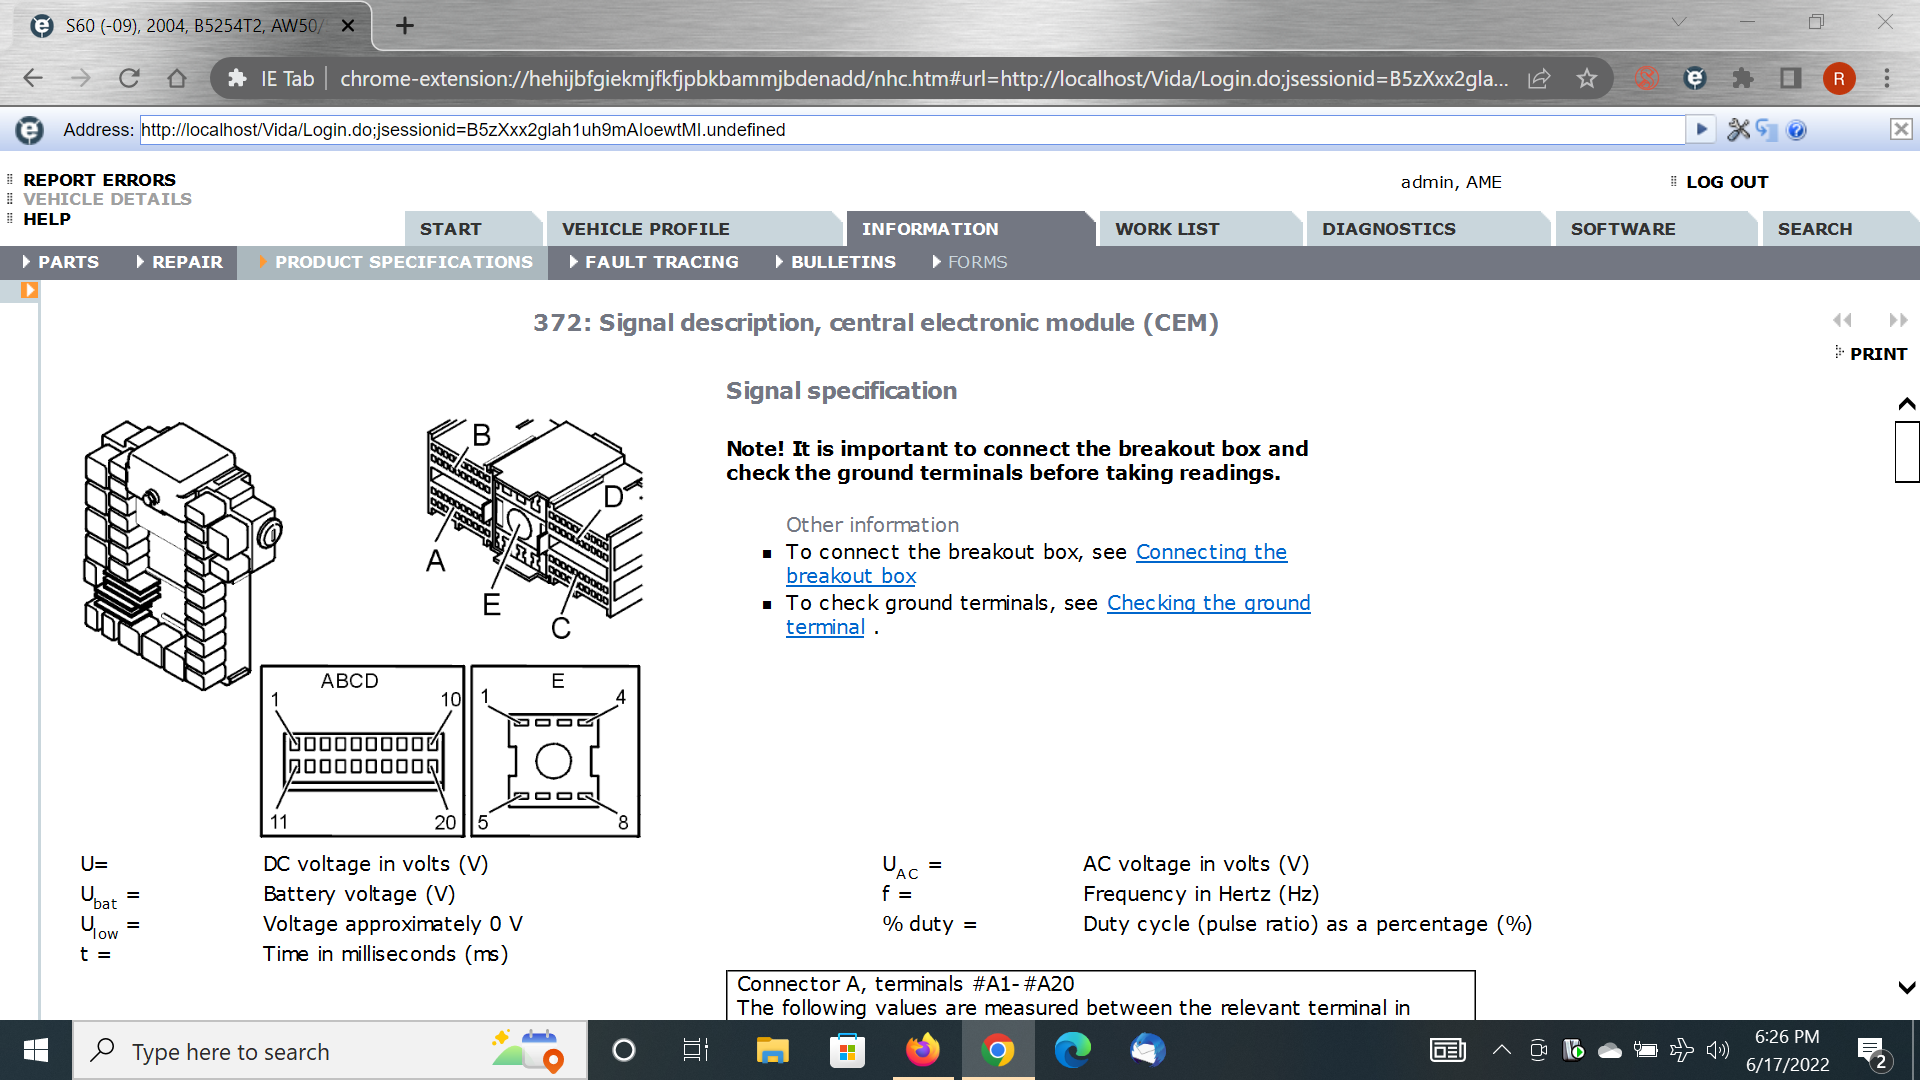Click the IE Tab address input field

tap(910, 130)
